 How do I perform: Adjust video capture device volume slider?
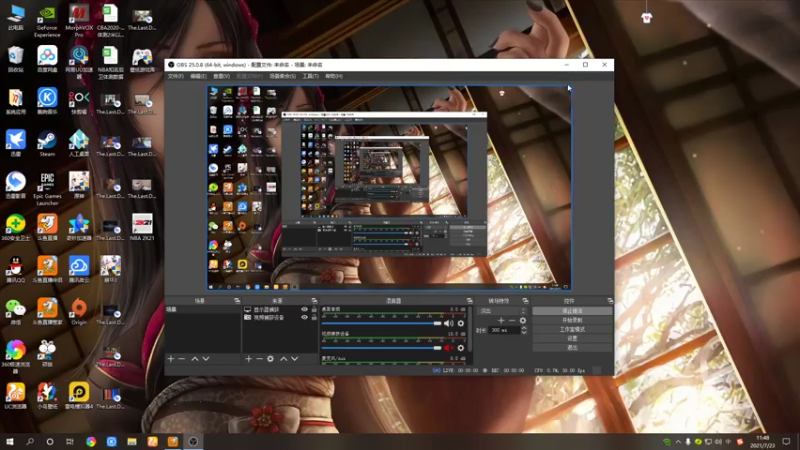pyautogui.click(x=381, y=348)
